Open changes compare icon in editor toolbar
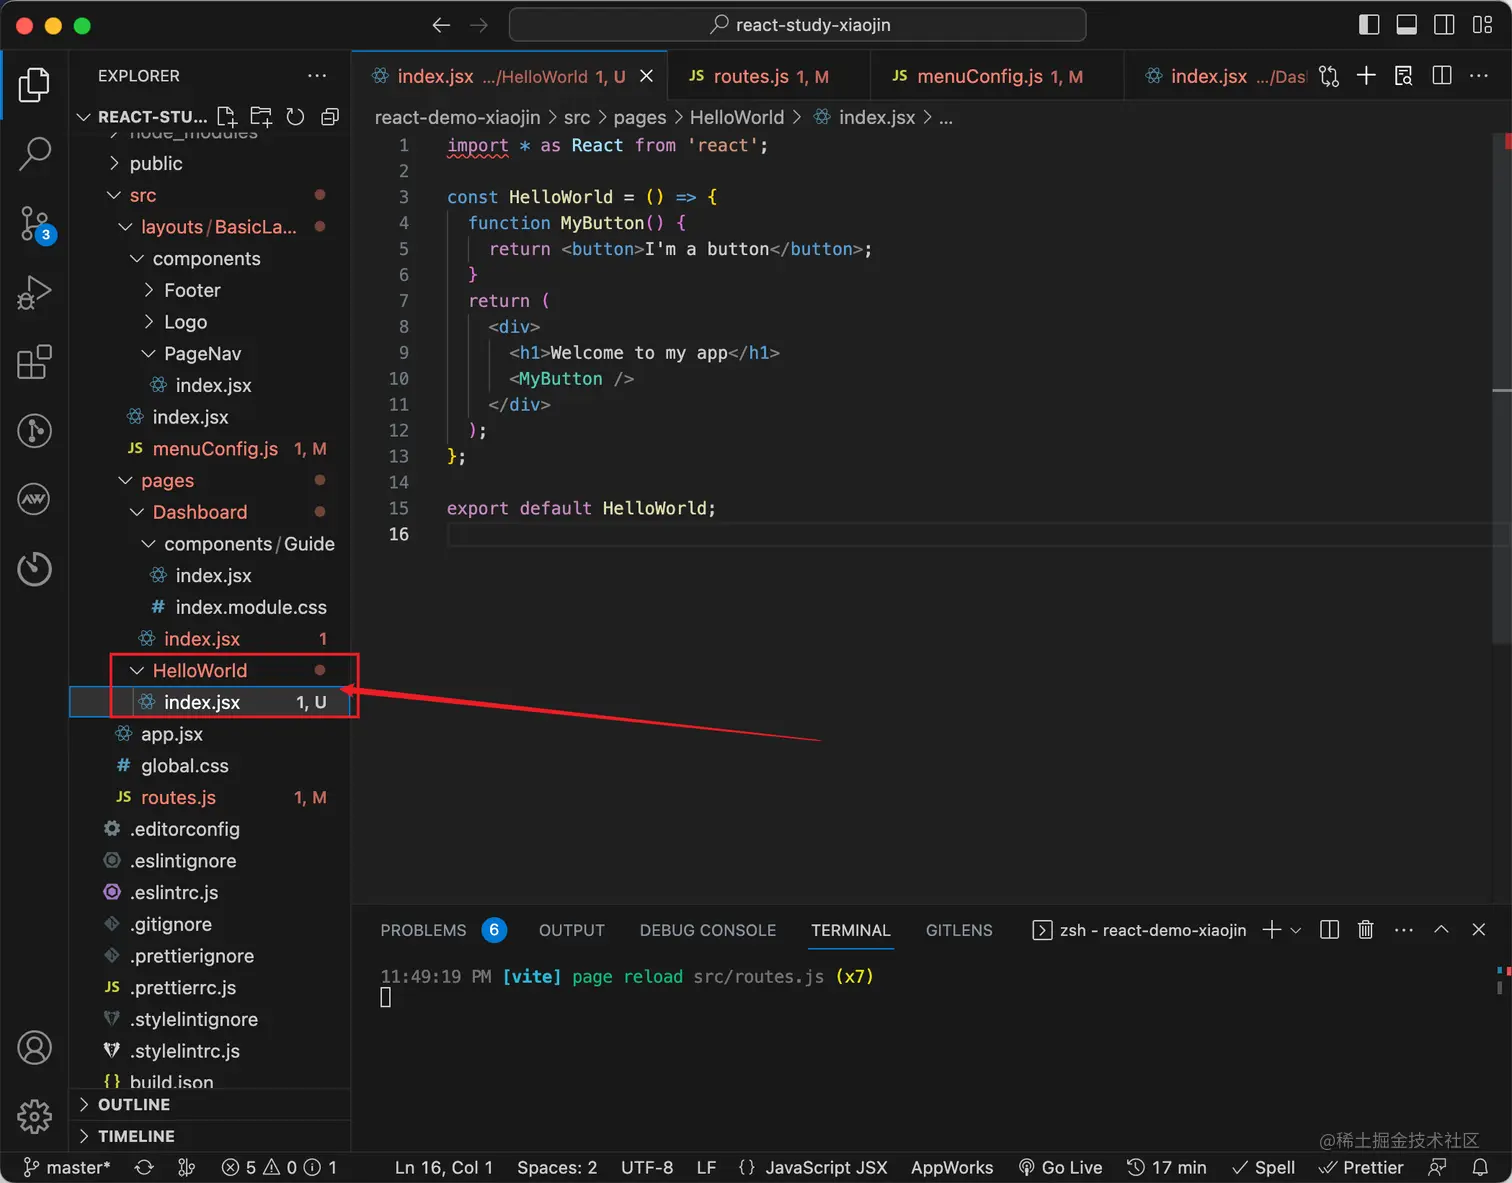Screen dimensions: 1512x1183 tap(1329, 76)
